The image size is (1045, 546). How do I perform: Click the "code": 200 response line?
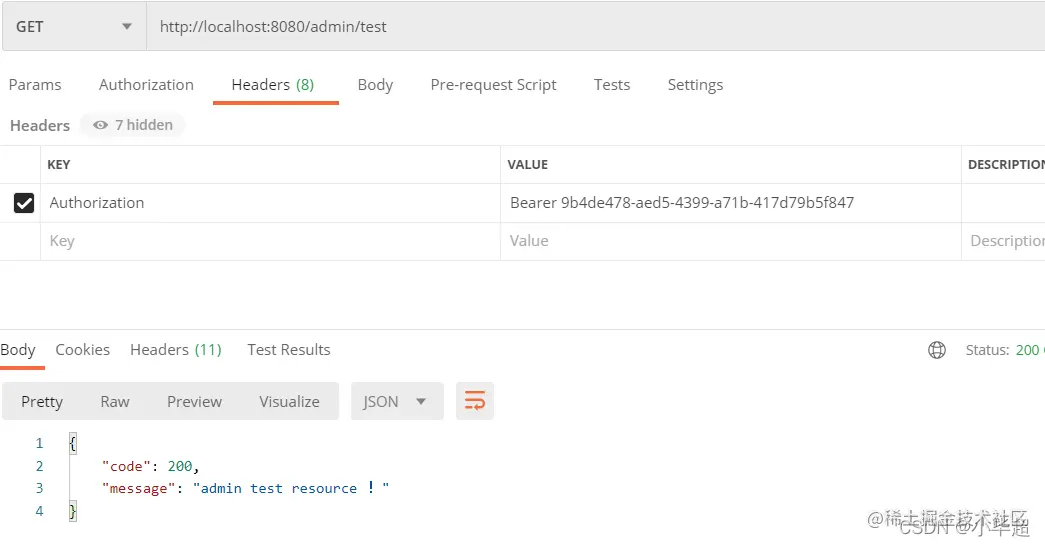click(x=151, y=466)
